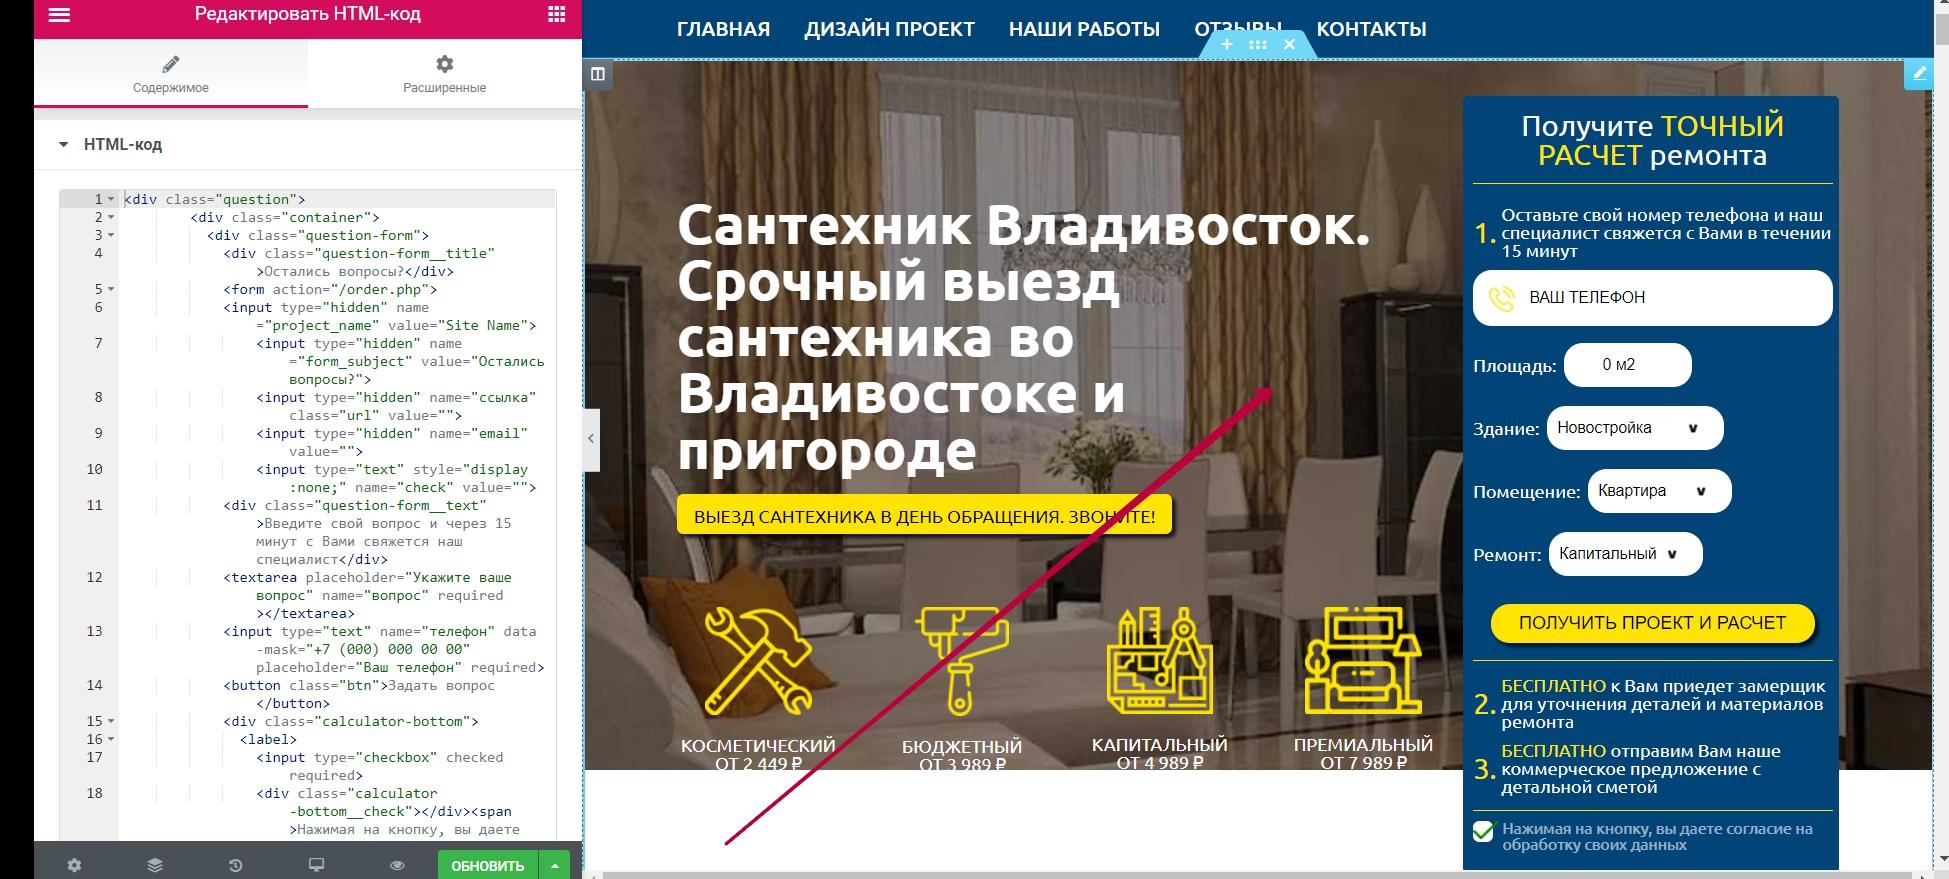Switch to the Расширенные tab
Screen dimensions: 1949x879
pos(444,74)
